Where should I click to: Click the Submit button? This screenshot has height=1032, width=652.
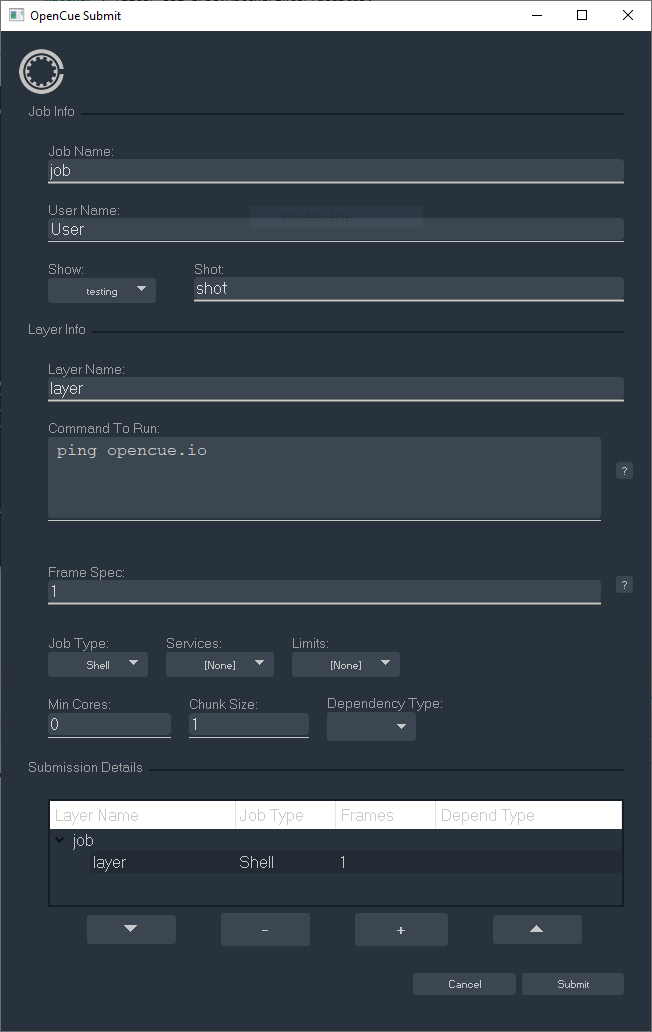573,984
